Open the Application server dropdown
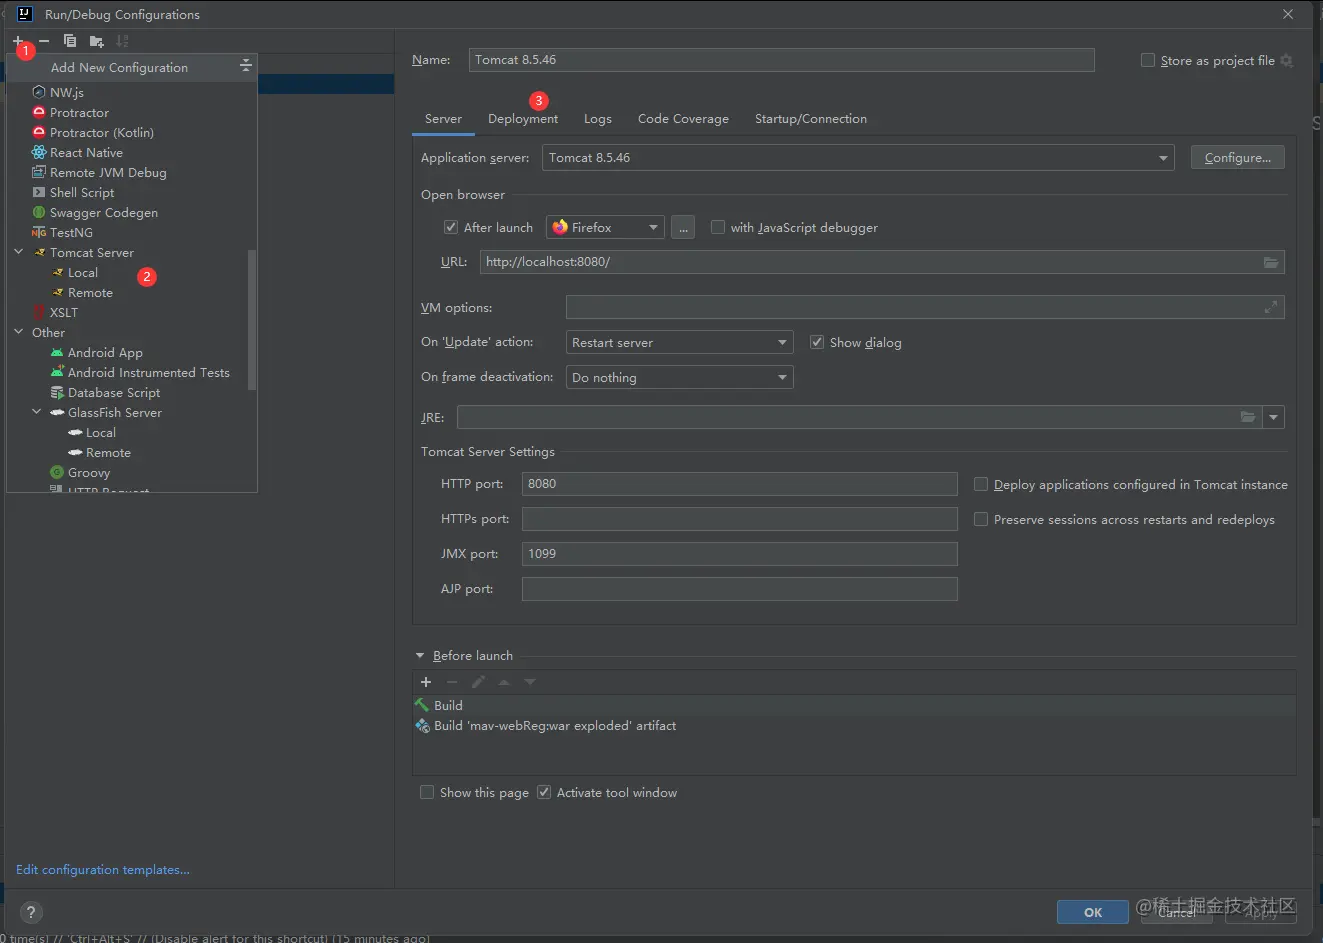 coord(858,158)
